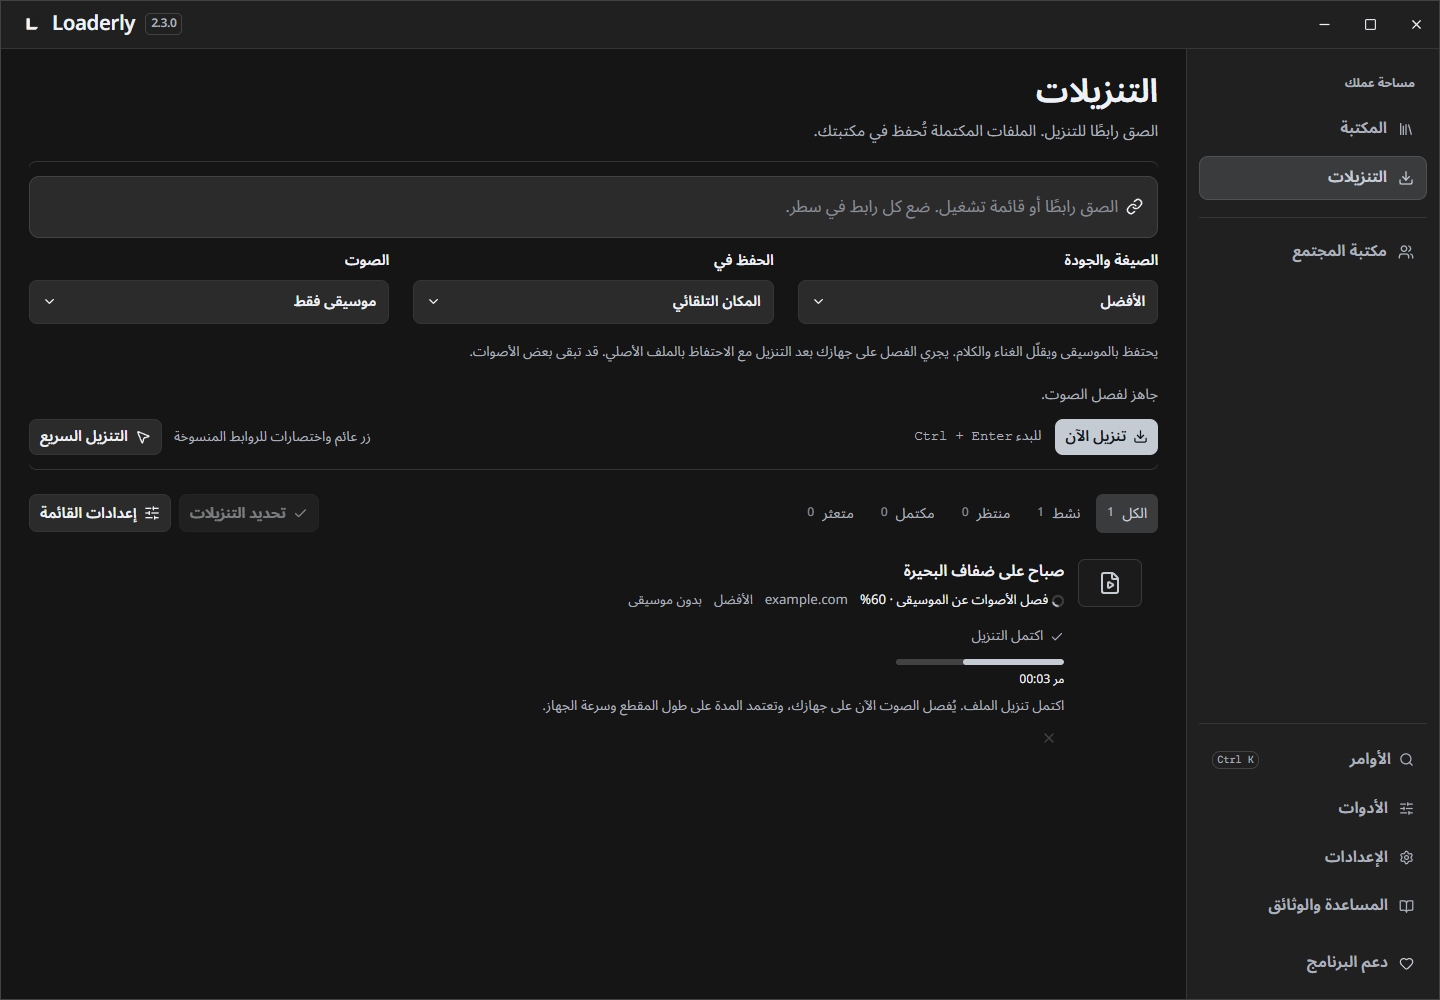Open الأدوات tools in sidebar
Viewport: 1440px width, 1000px height.
click(1312, 808)
